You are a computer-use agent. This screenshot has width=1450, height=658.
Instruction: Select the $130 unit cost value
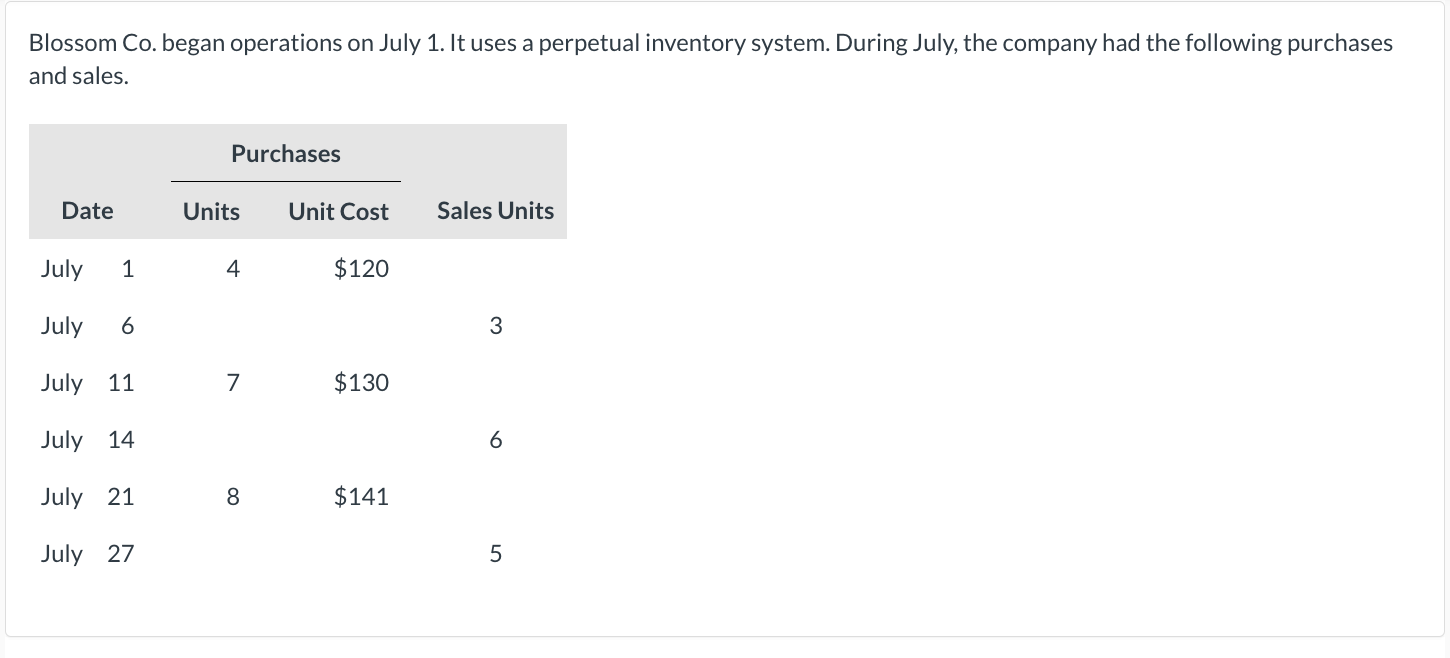click(361, 383)
